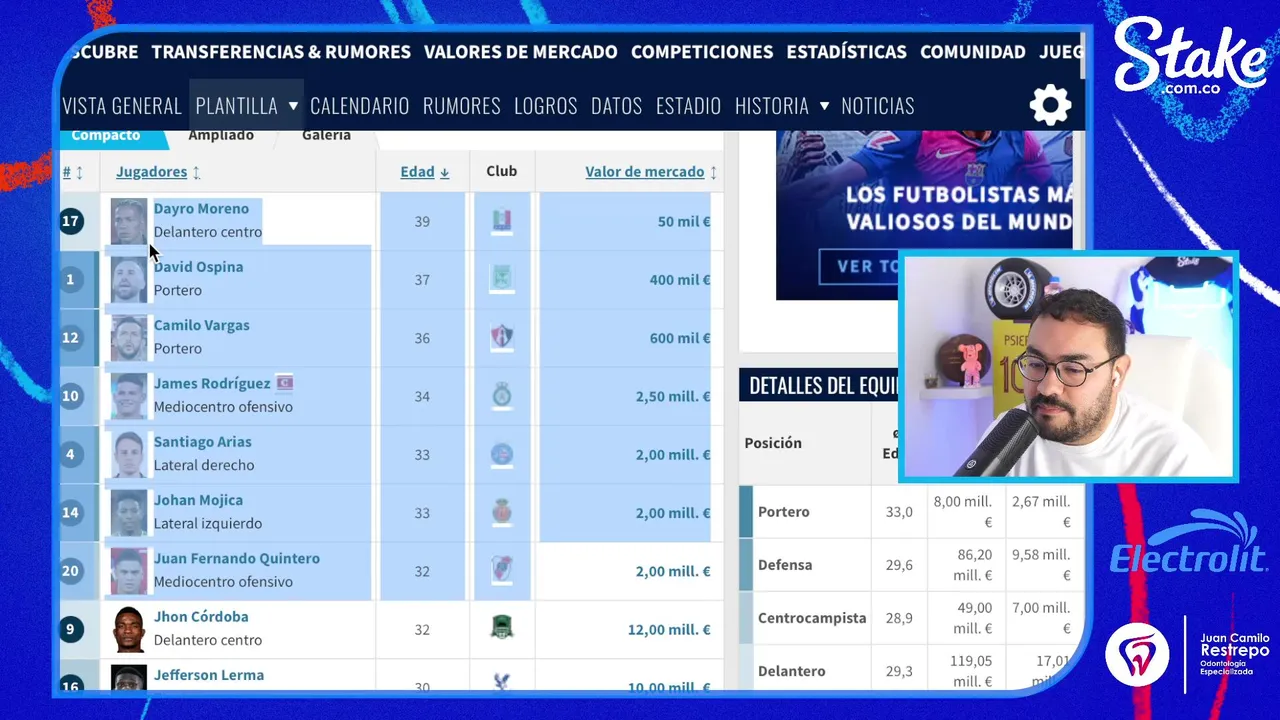Open David Ospina's player profile link

(x=198, y=267)
